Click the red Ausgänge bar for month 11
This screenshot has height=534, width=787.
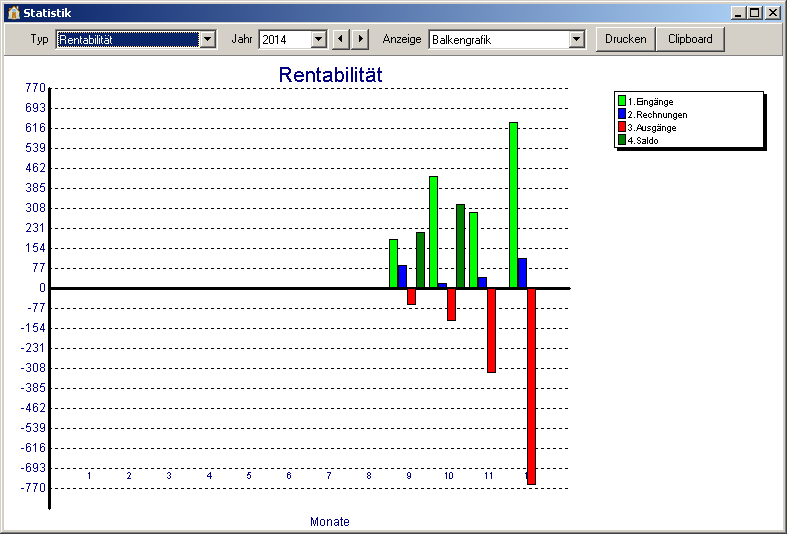tap(491, 330)
